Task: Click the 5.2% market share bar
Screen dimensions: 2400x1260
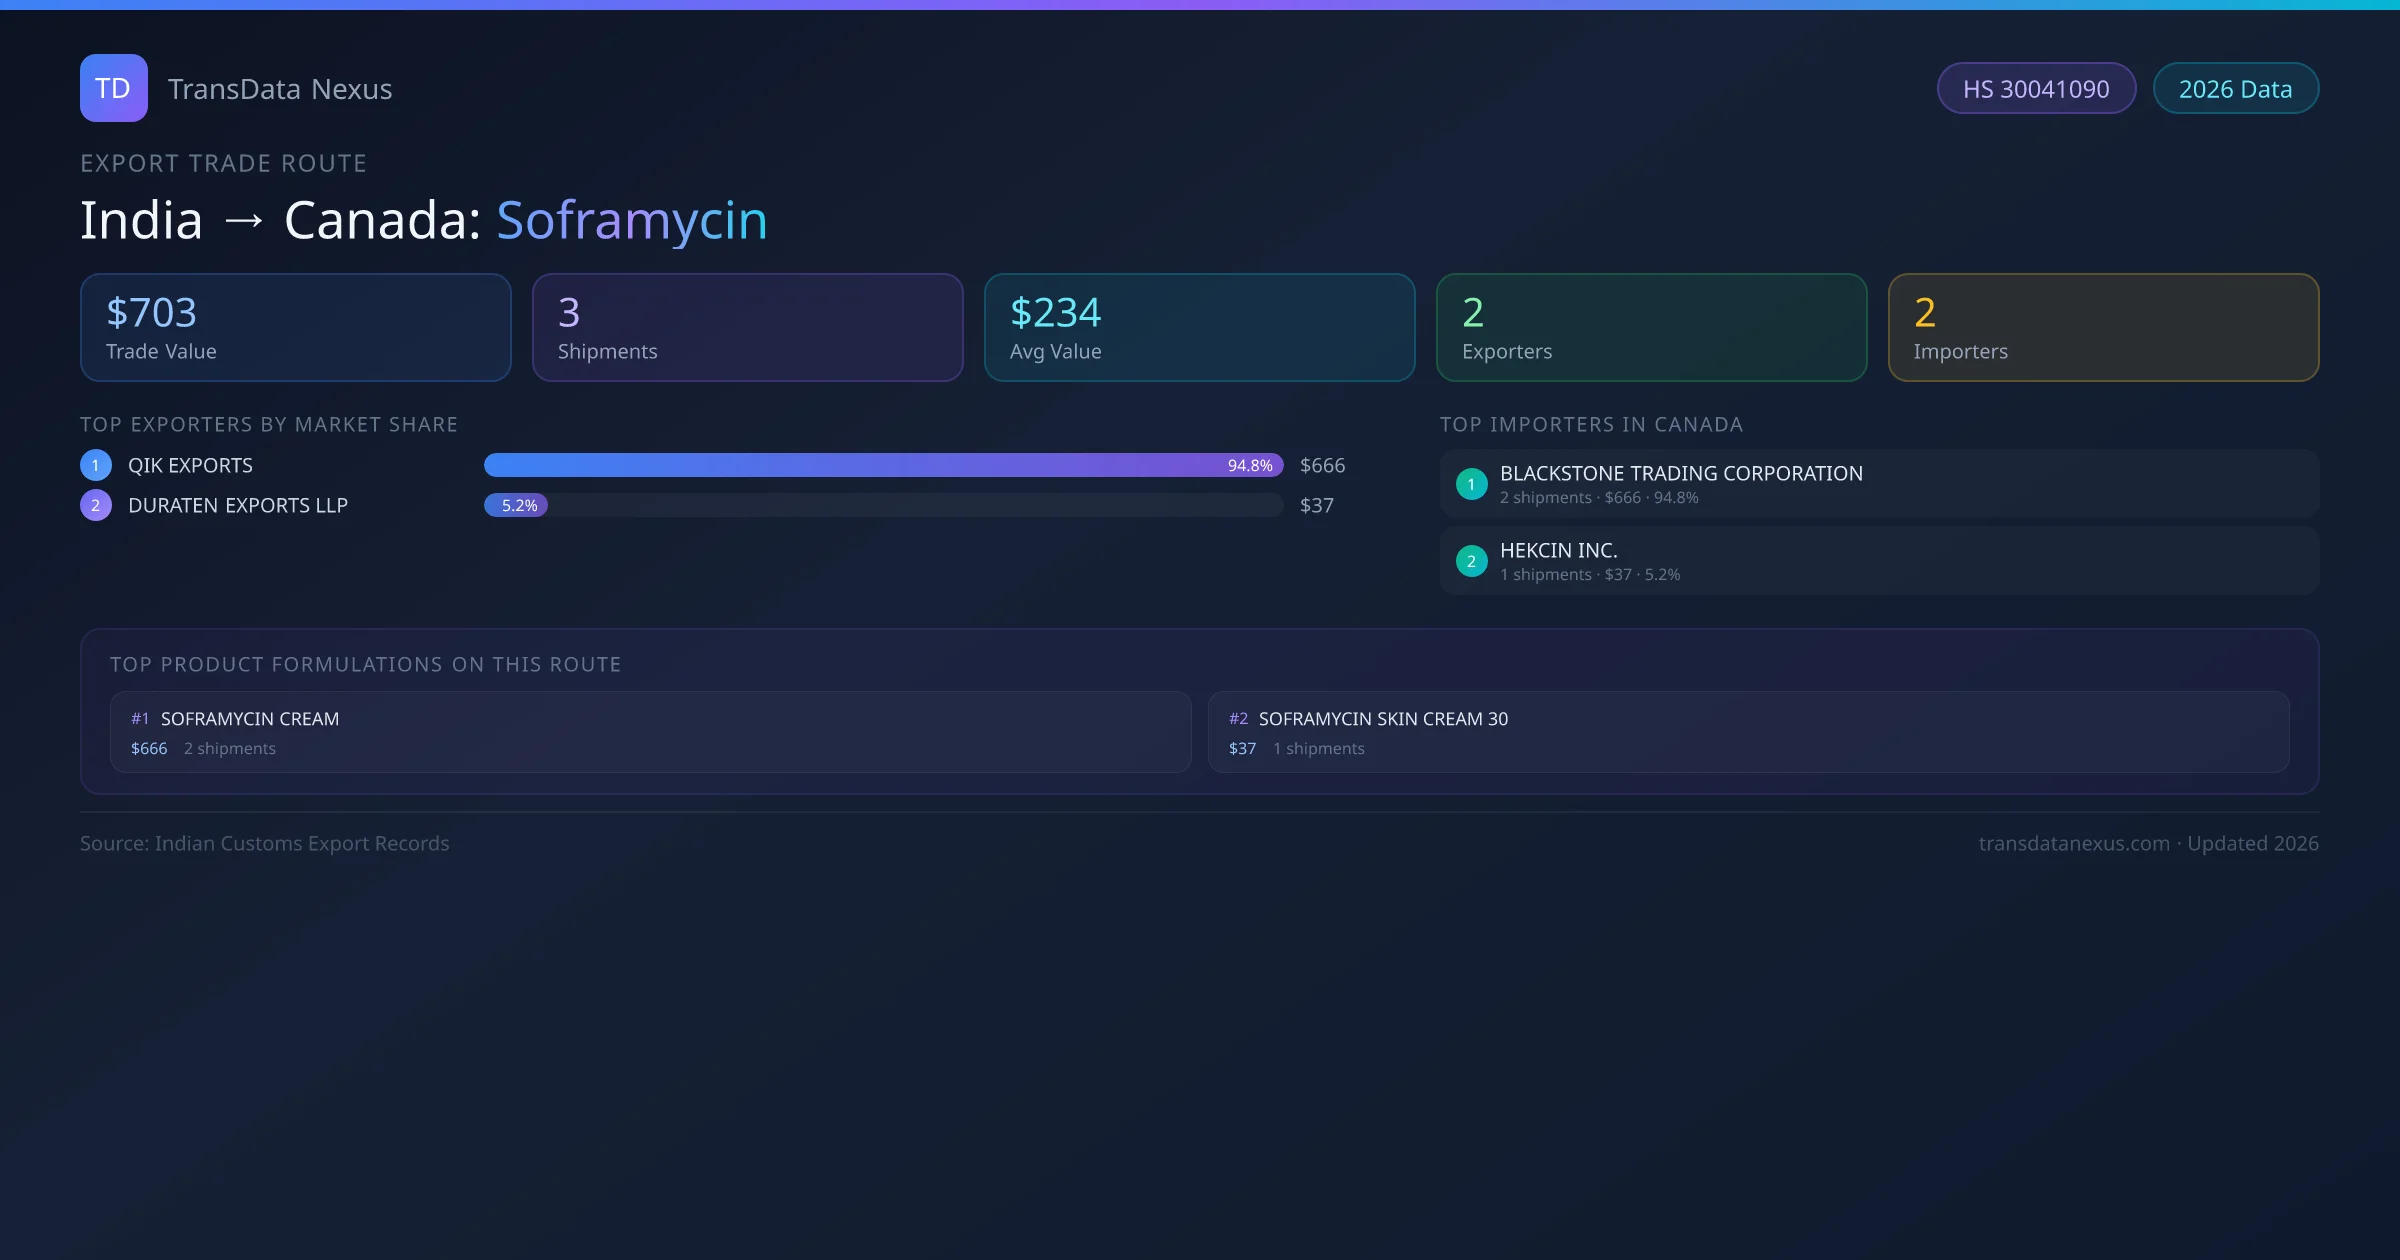Action: (x=516, y=505)
